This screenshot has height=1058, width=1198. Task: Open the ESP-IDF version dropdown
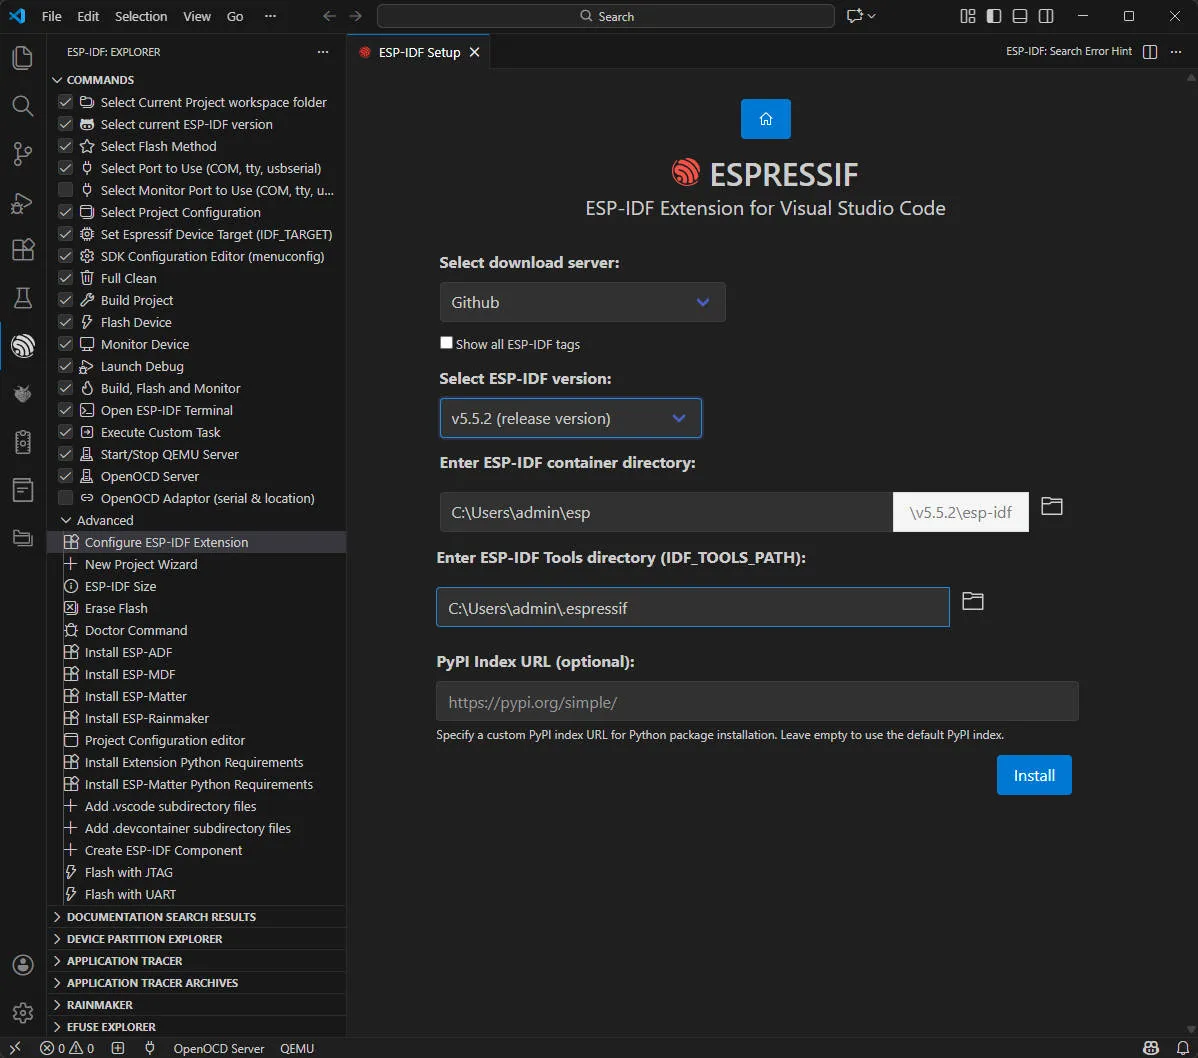tap(570, 418)
